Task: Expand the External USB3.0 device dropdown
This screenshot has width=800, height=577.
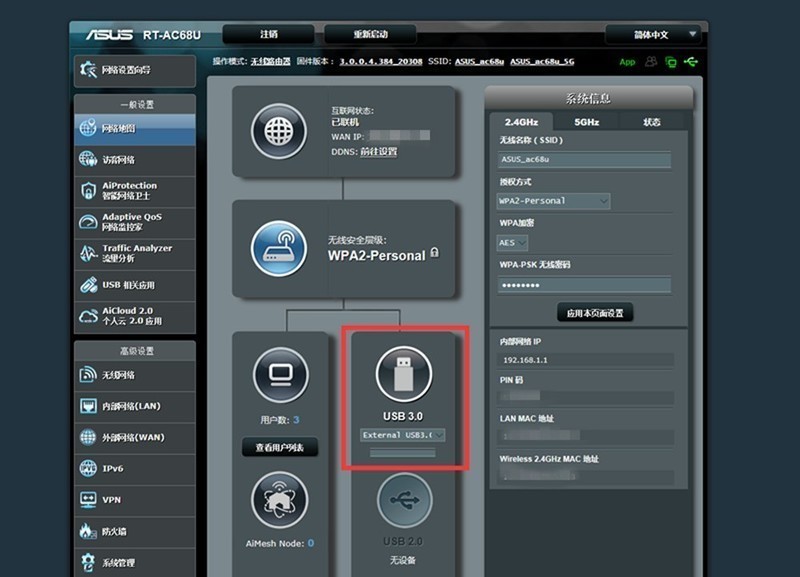Action: [x=403, y=435]
